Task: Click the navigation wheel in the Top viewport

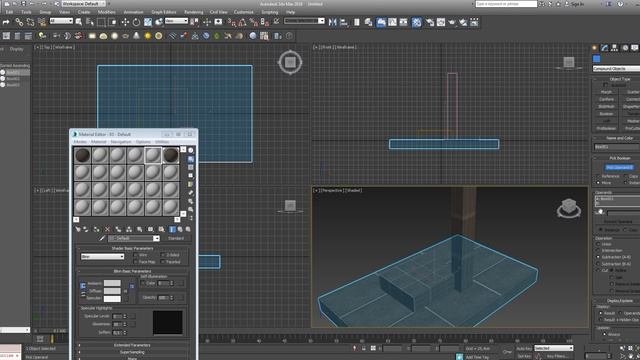Action: pyautogui.click(x=290, y=62)
